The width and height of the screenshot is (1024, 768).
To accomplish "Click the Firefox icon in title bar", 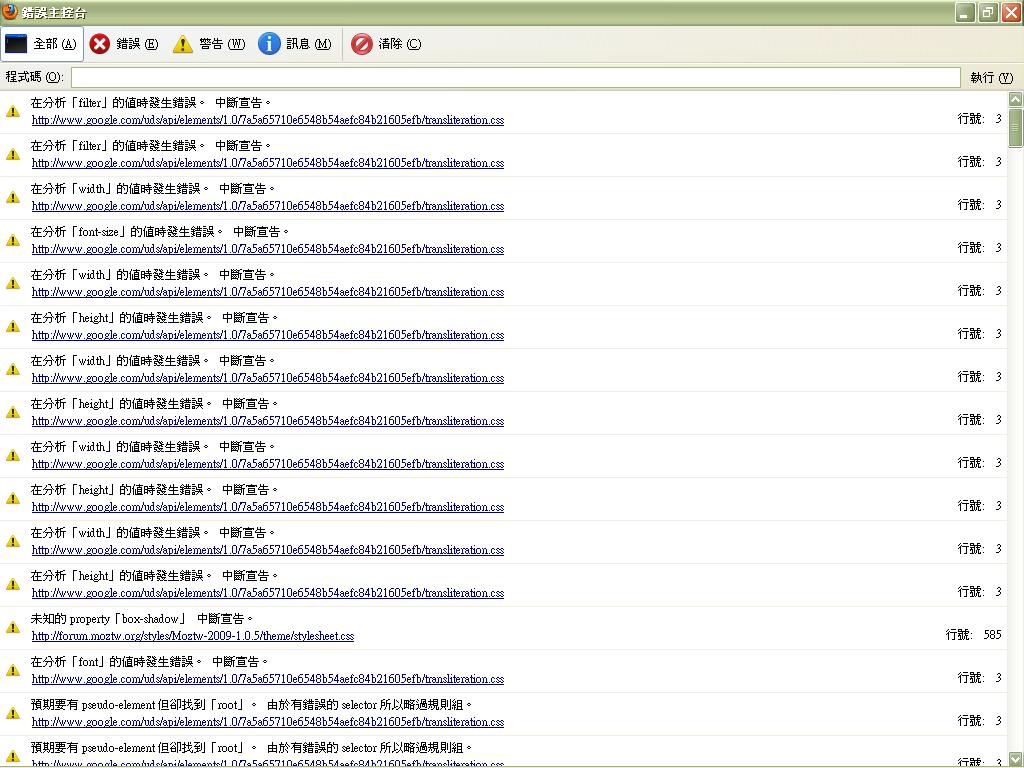I will 10,12.
